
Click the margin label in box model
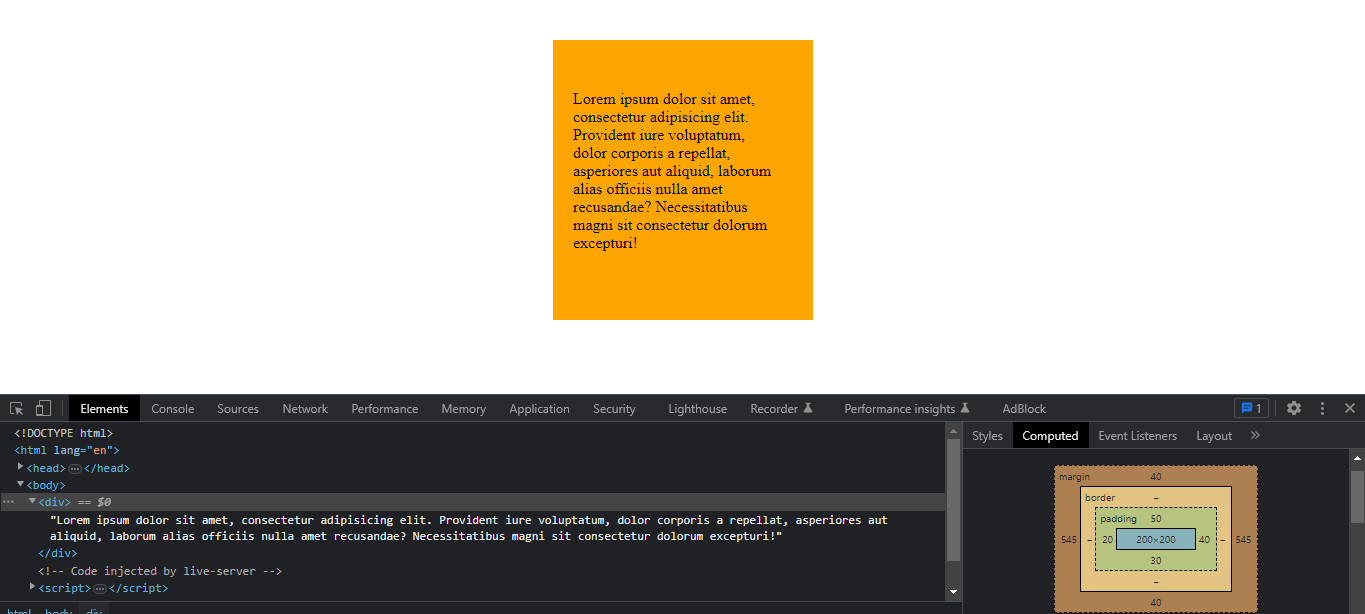click(1074, 477)
